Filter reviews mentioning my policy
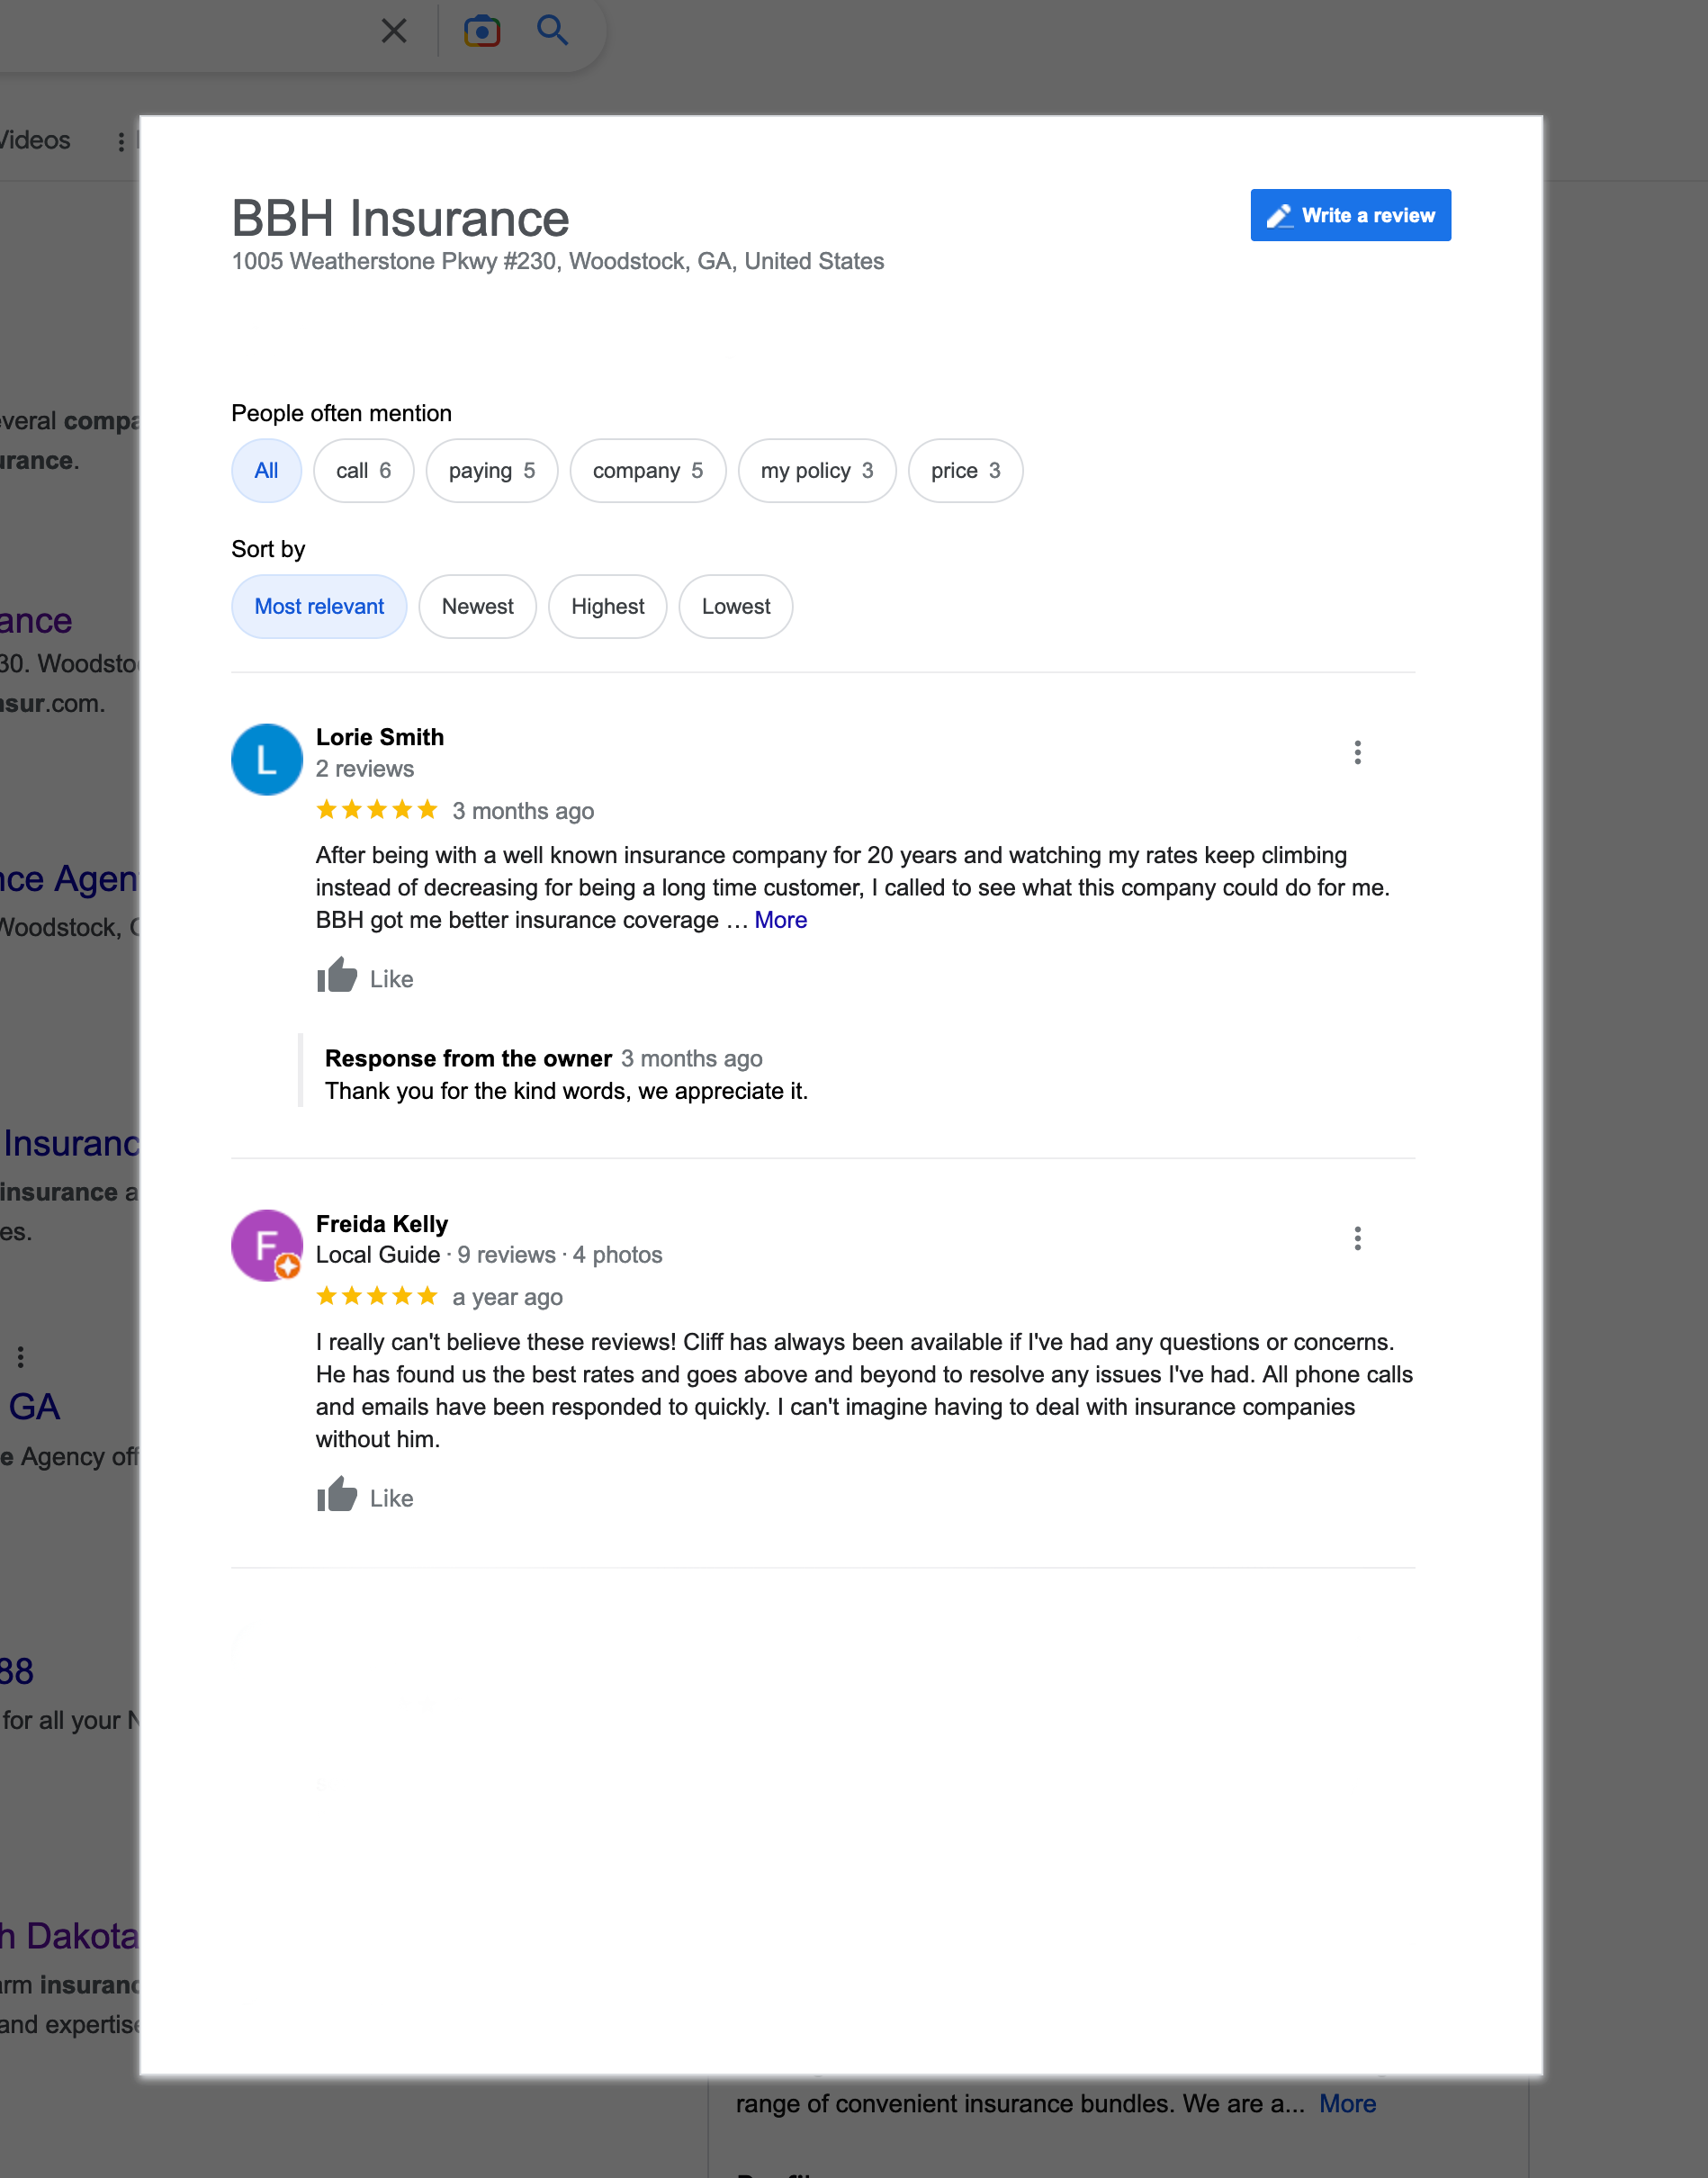 816,470
